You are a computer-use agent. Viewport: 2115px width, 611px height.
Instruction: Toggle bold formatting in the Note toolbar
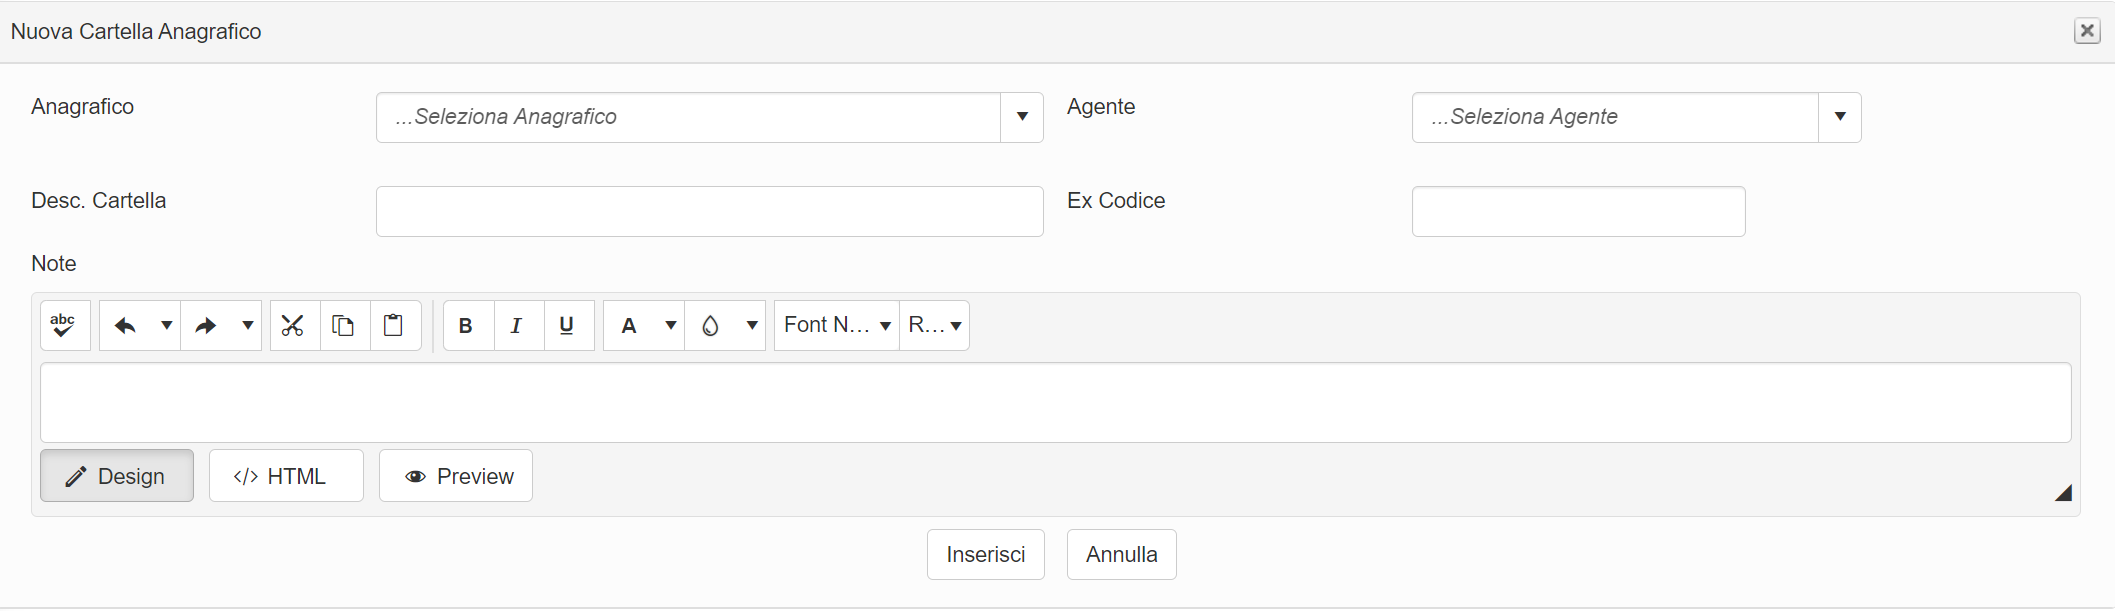coord(466,325)
